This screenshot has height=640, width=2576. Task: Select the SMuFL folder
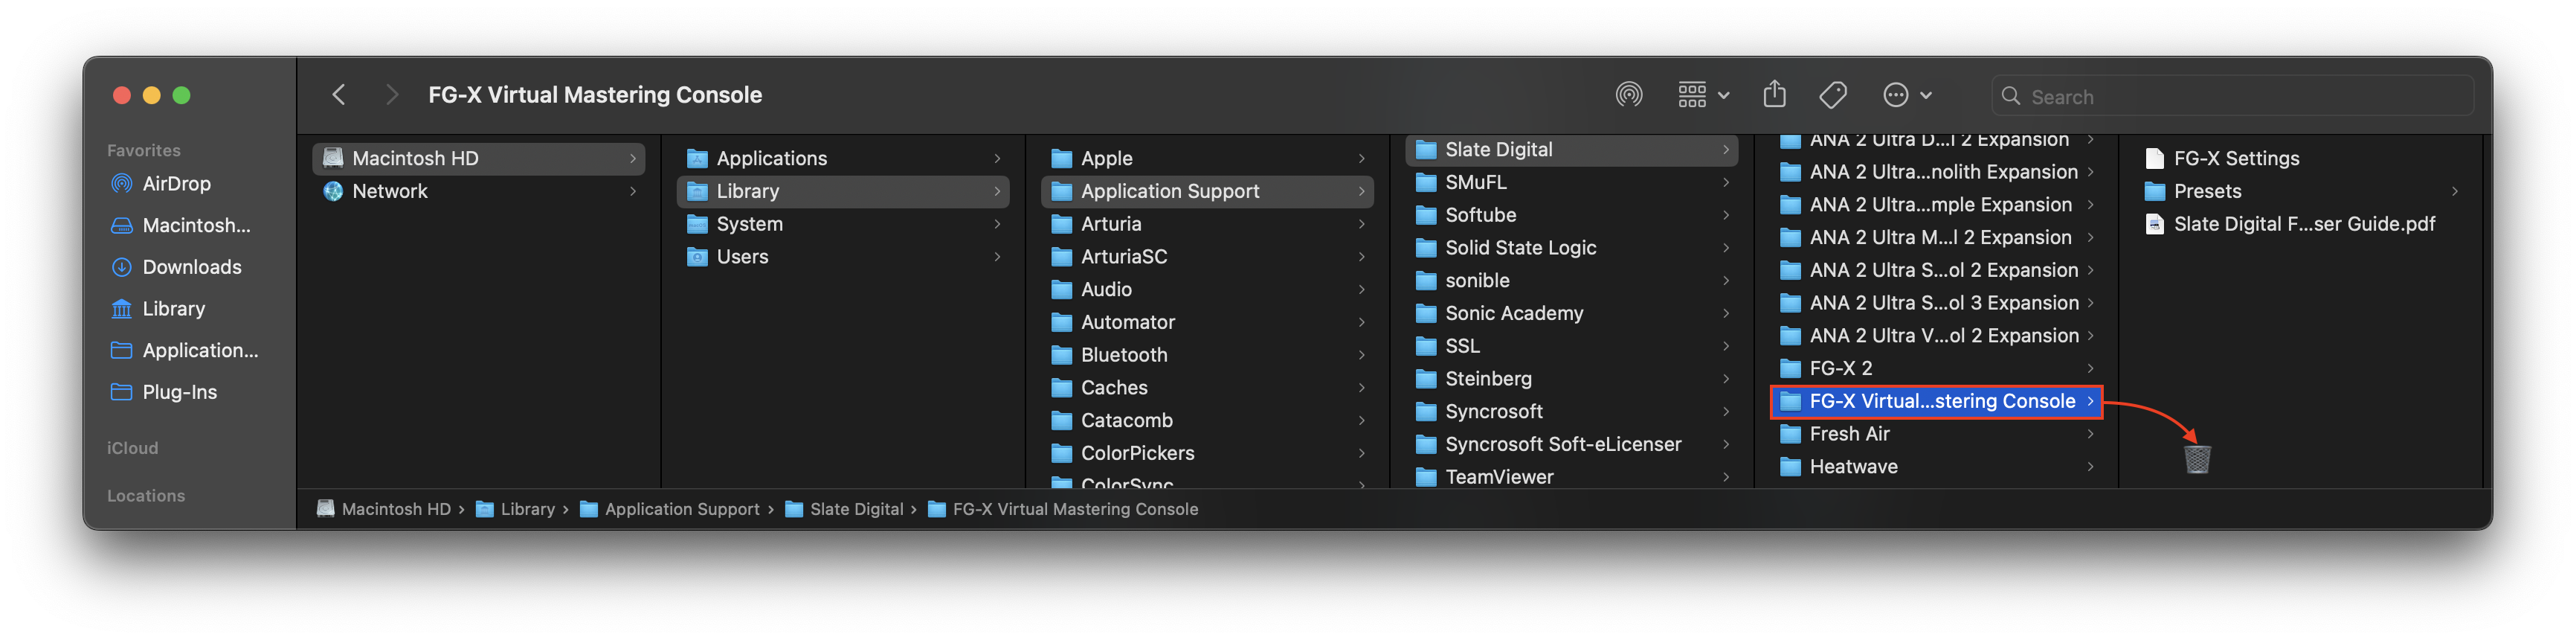(1571, 183)
